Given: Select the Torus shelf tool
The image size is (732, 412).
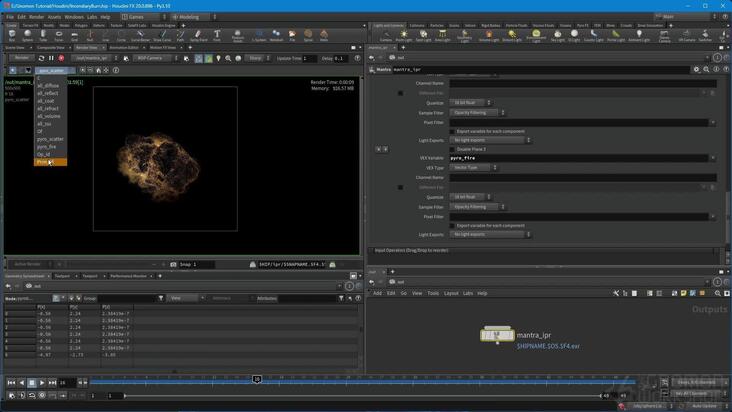Looking at the screenshot, I should (59, 35).
